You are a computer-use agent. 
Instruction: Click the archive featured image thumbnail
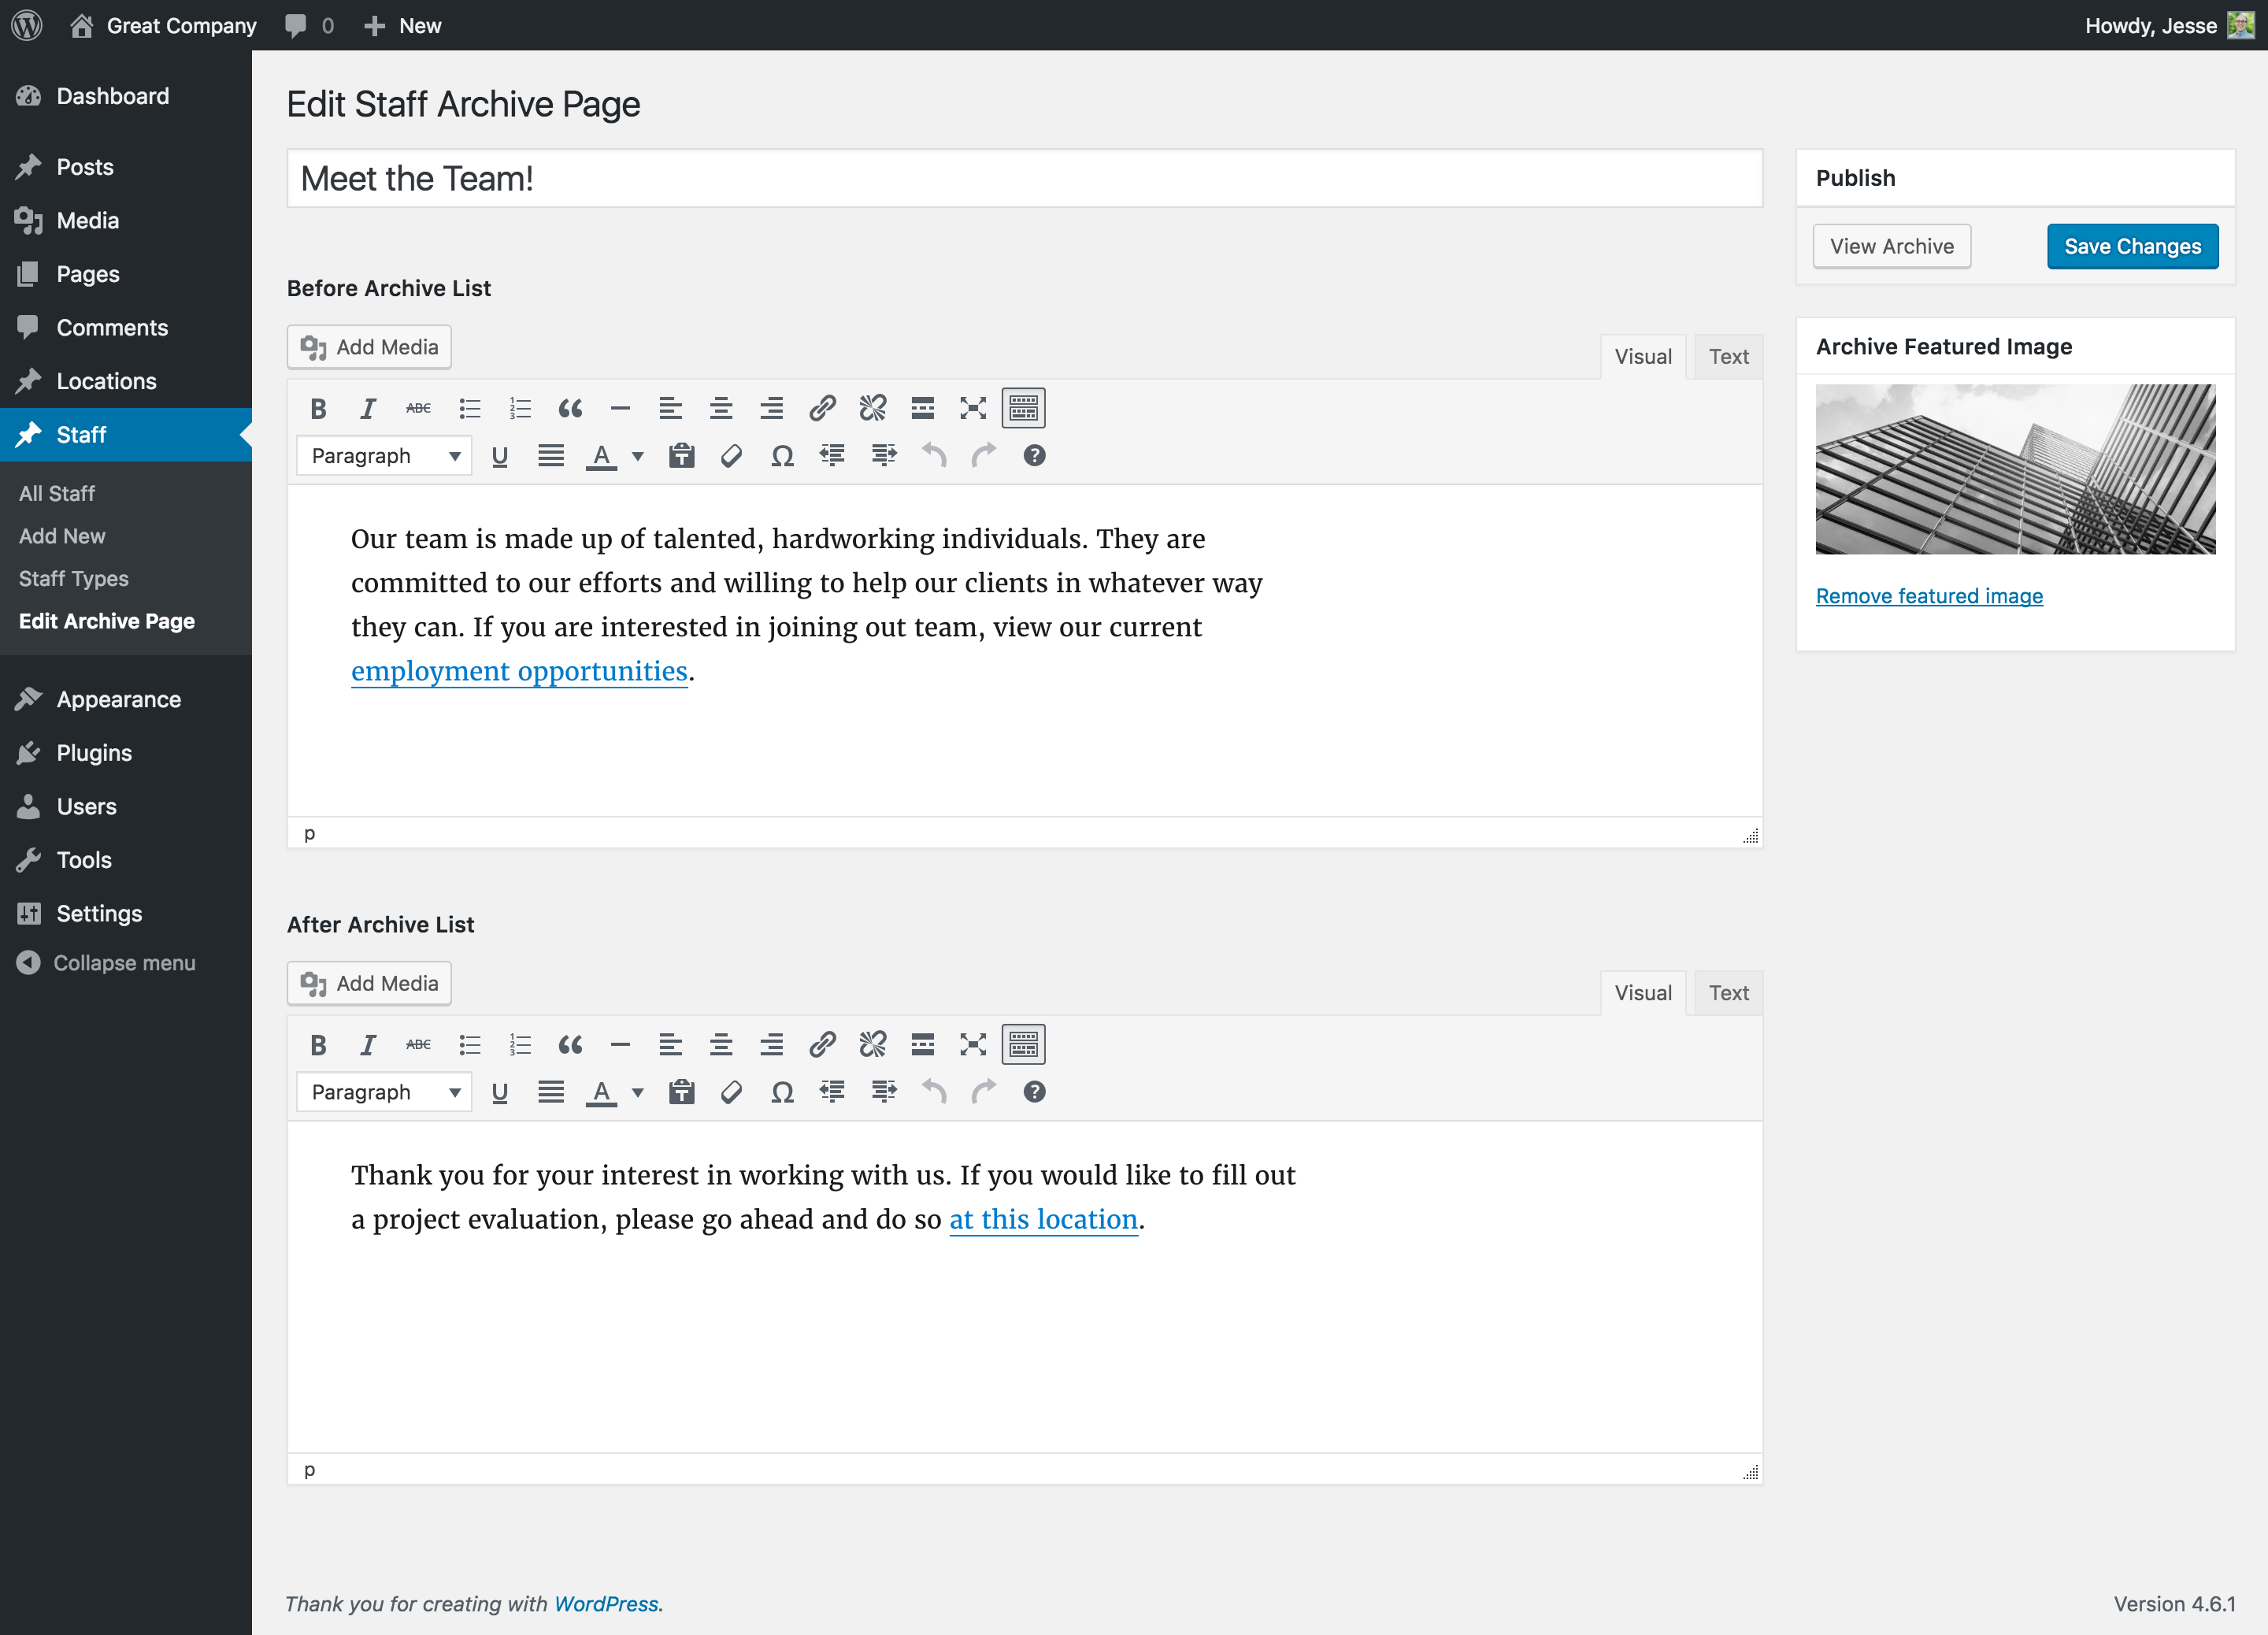tap(2015, 469)
